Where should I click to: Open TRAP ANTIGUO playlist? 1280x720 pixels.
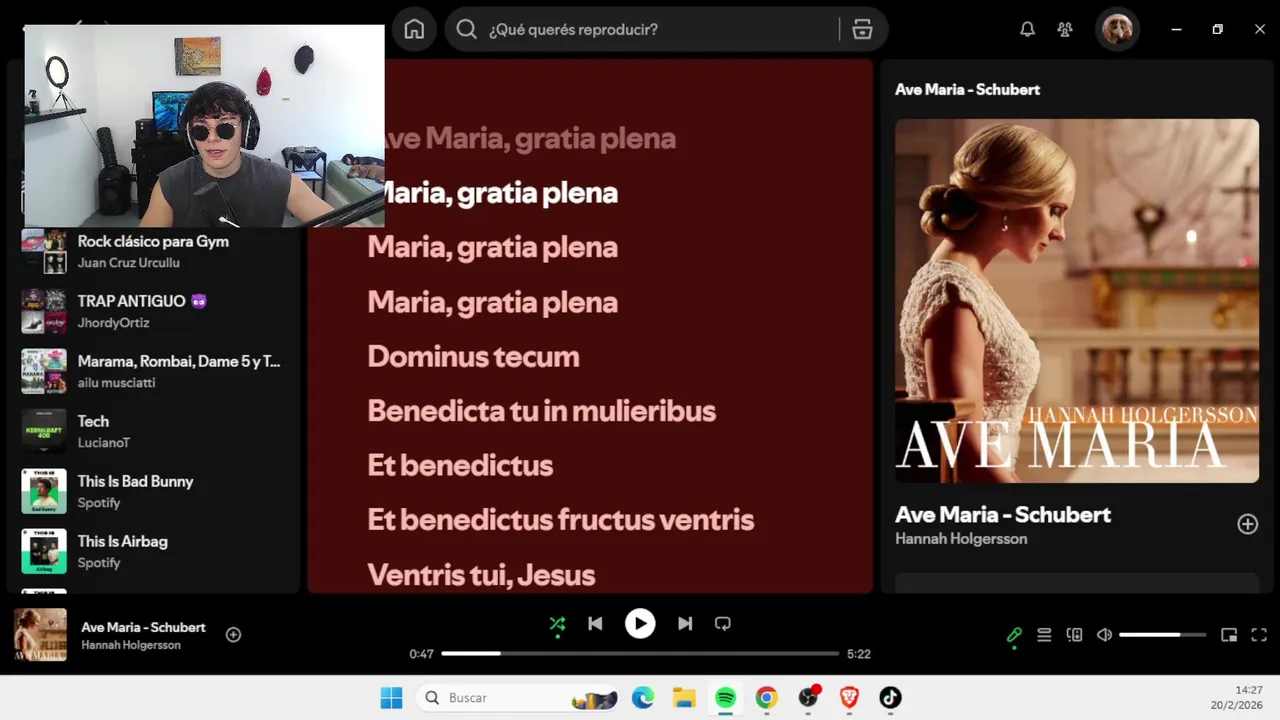pos(155,311)
